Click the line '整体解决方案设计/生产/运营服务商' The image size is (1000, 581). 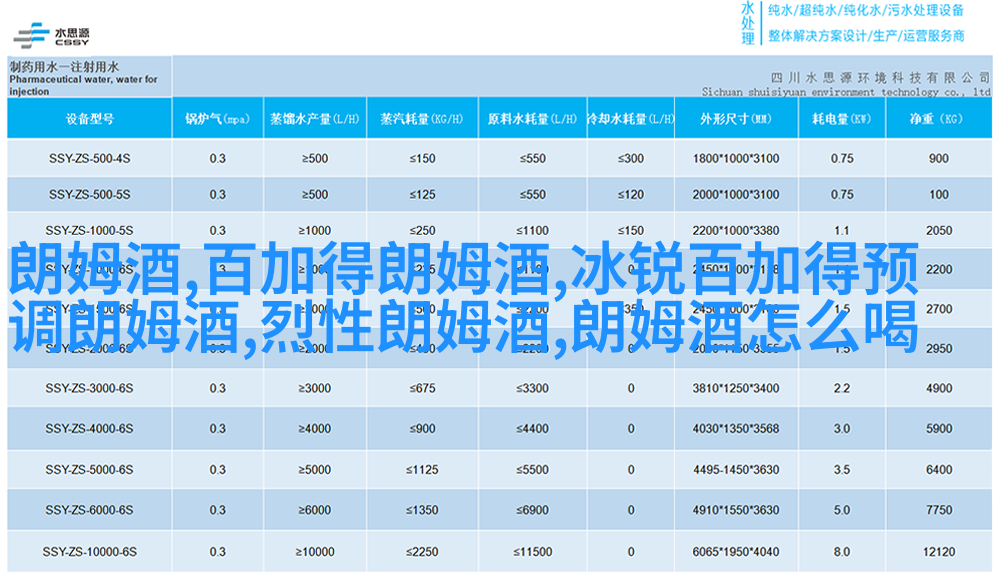pyautogui.click(x=865, y=36)
